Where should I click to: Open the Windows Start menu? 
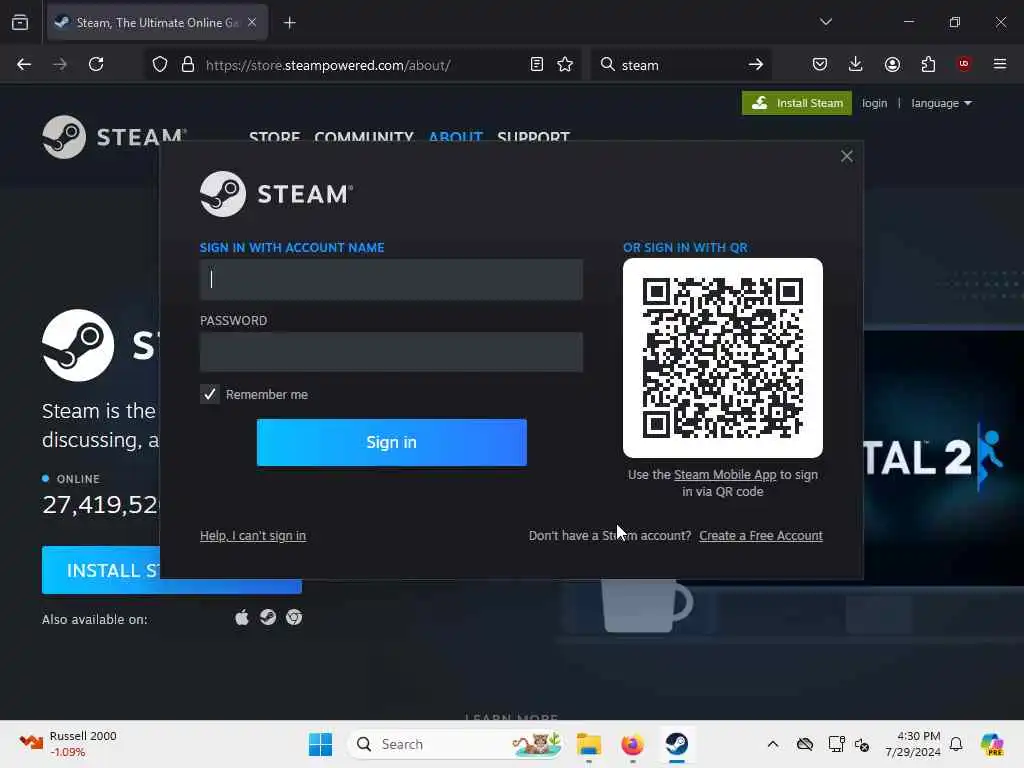coord(320,744)
